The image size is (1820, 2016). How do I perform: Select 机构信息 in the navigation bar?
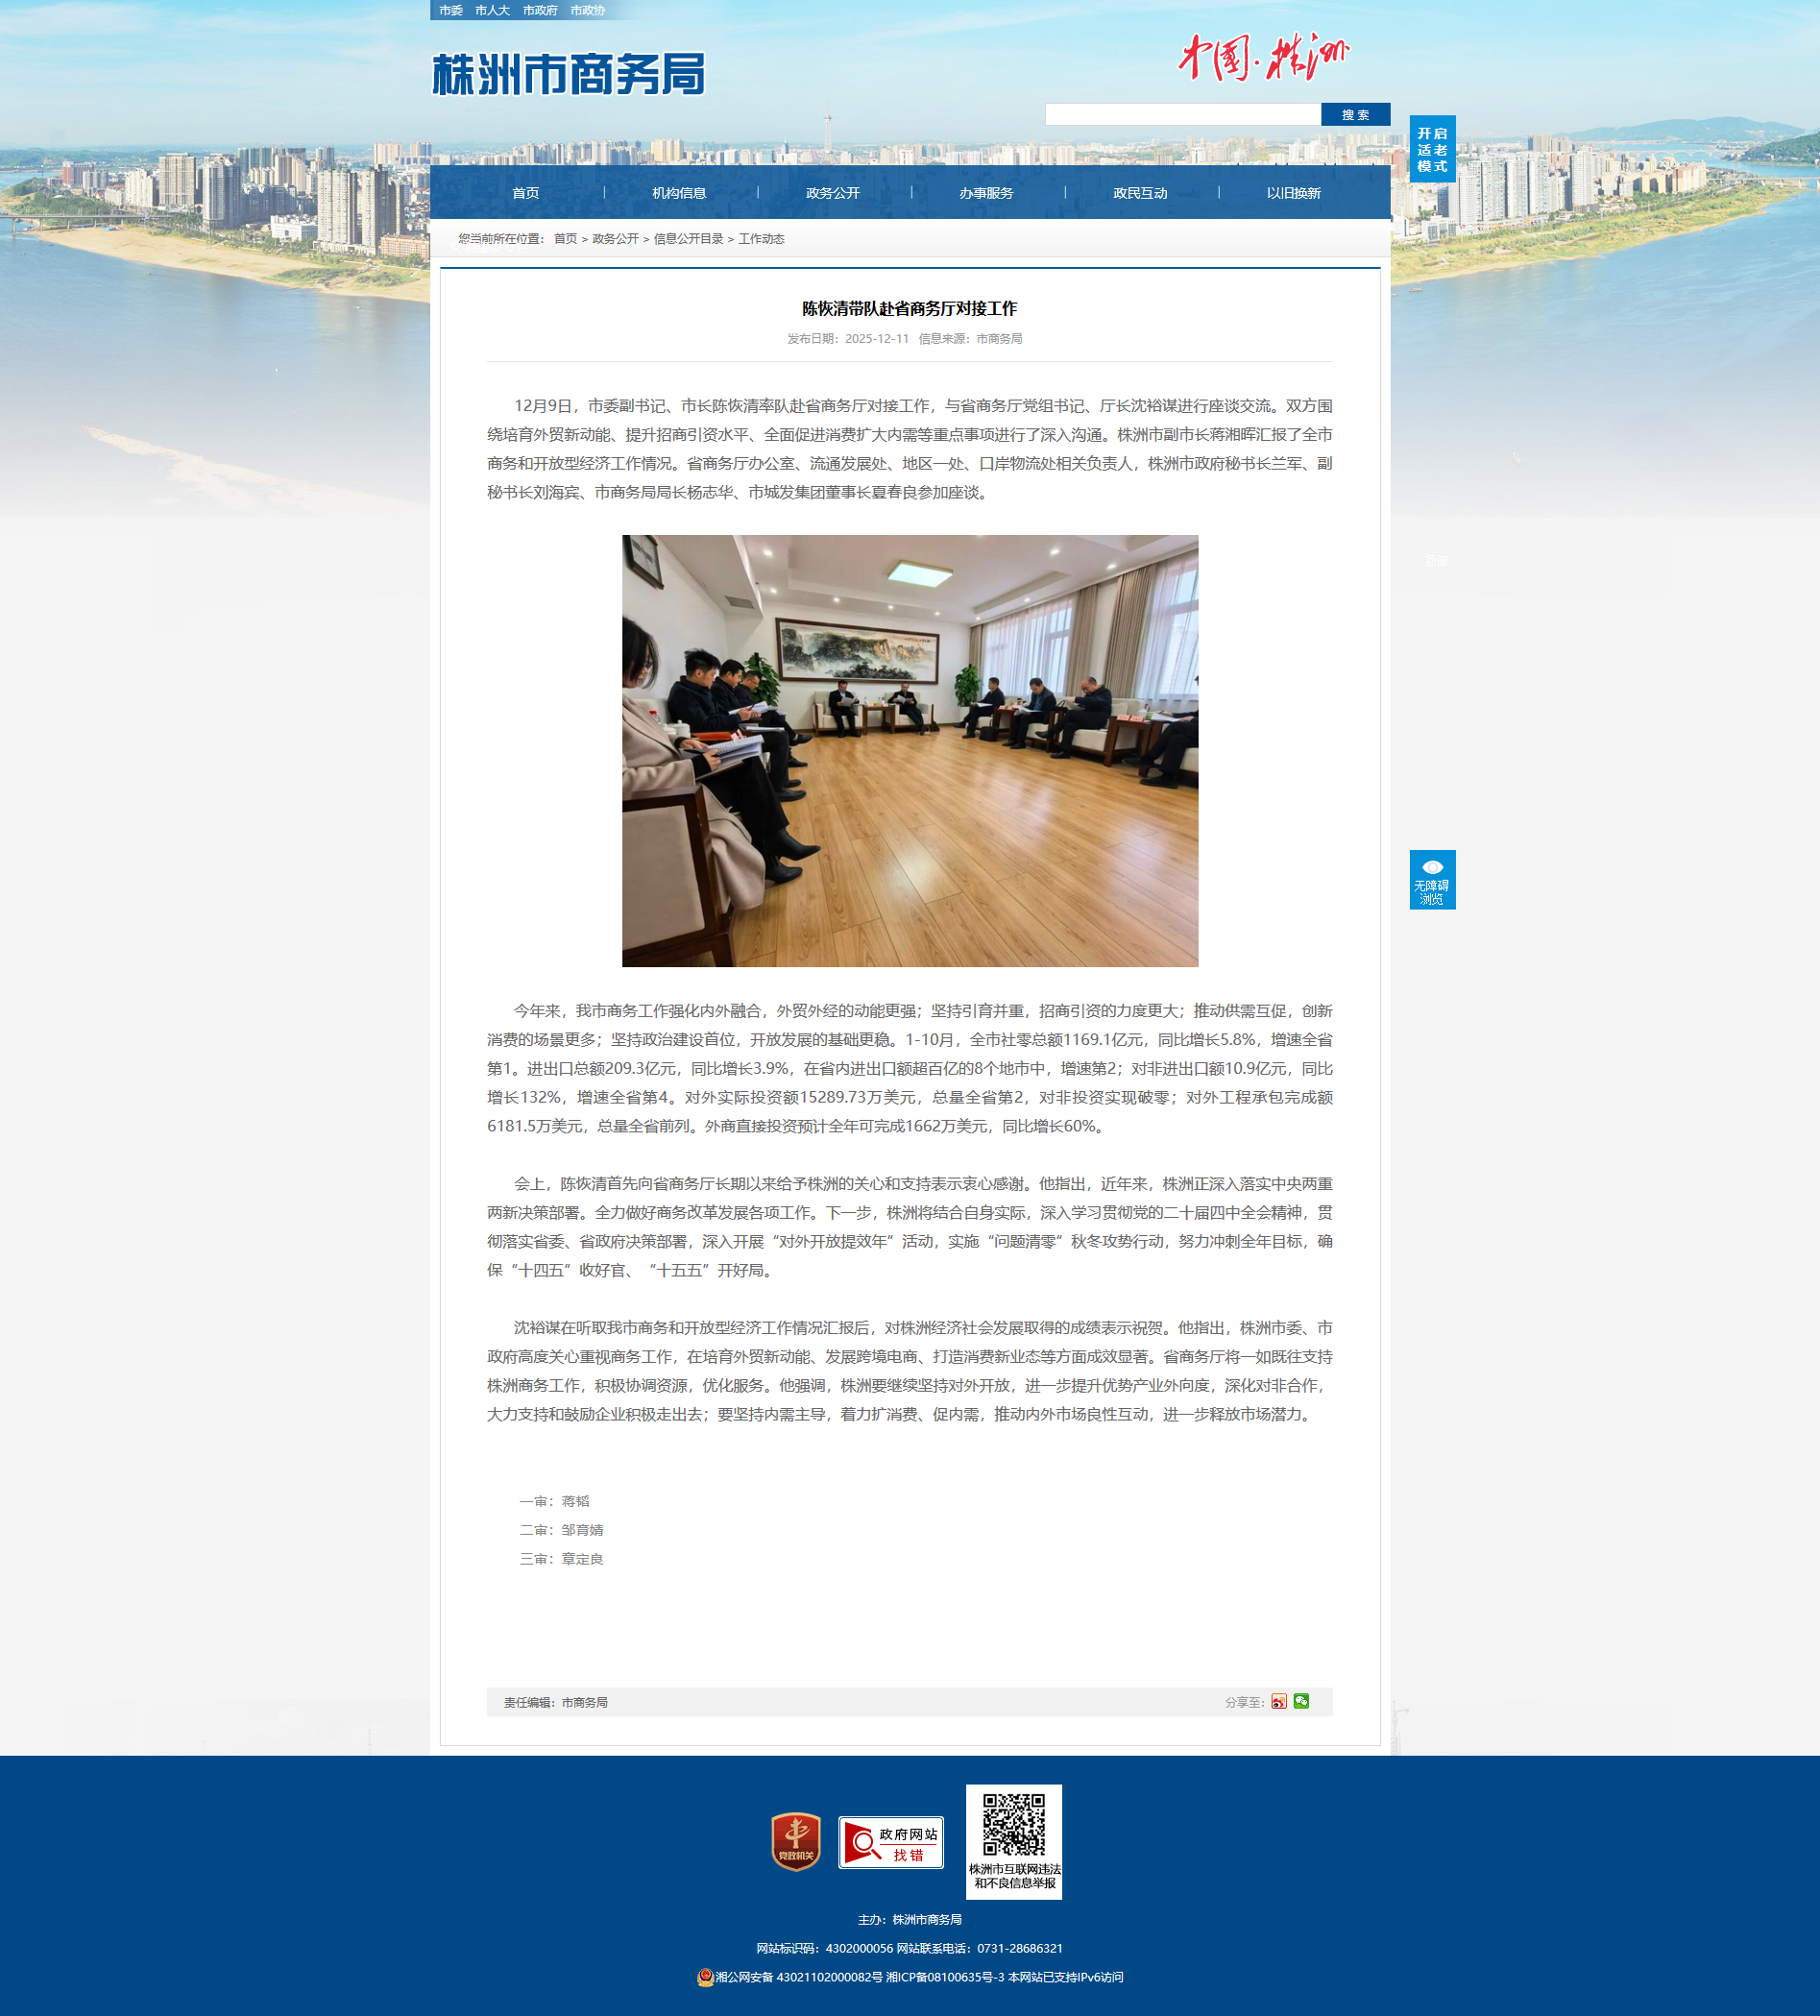pos(679,193)
